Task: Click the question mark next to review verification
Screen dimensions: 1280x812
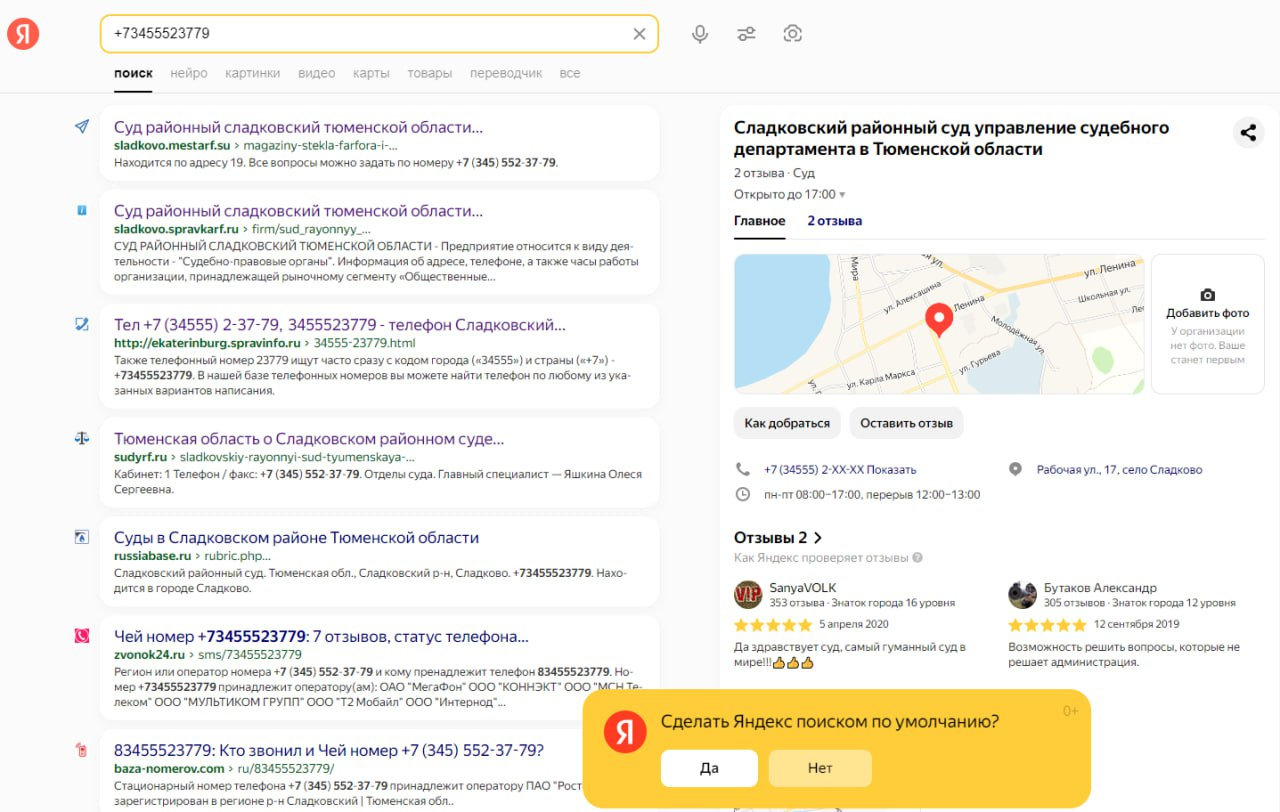Action: coord(918,558)
